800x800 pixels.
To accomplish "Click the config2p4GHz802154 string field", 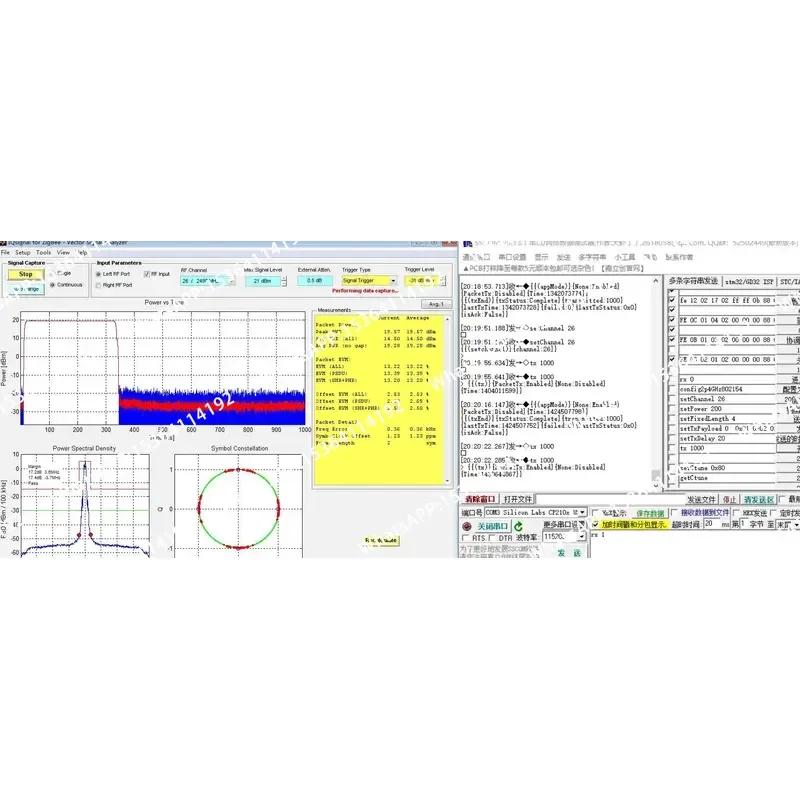I will click(727, 389).
